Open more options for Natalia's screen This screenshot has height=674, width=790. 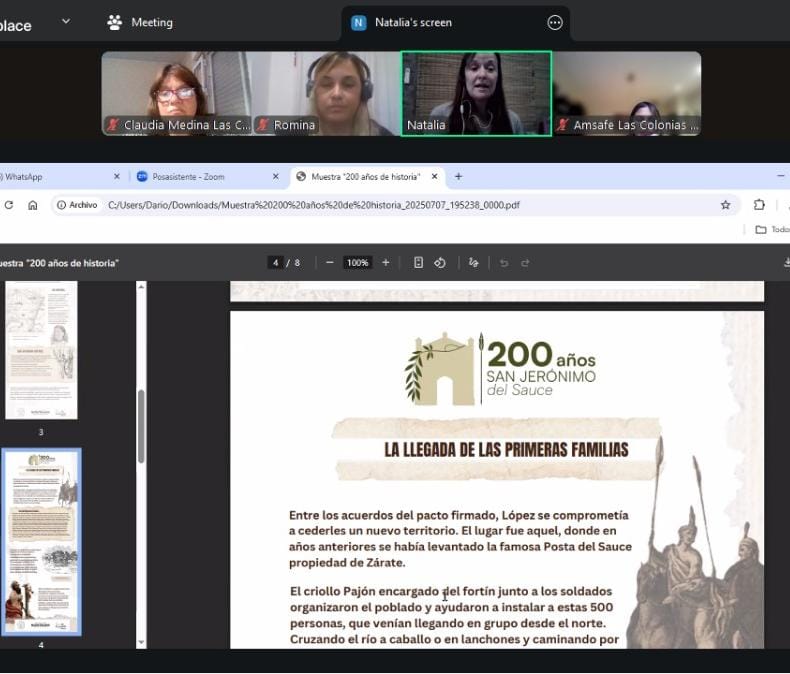tap(555, 22)
